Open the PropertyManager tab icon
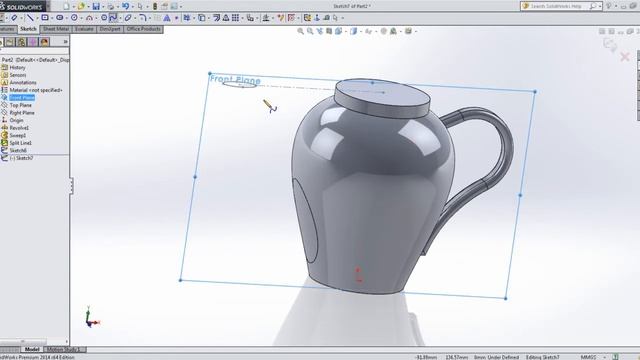640x360 pixels. [10, 42]
